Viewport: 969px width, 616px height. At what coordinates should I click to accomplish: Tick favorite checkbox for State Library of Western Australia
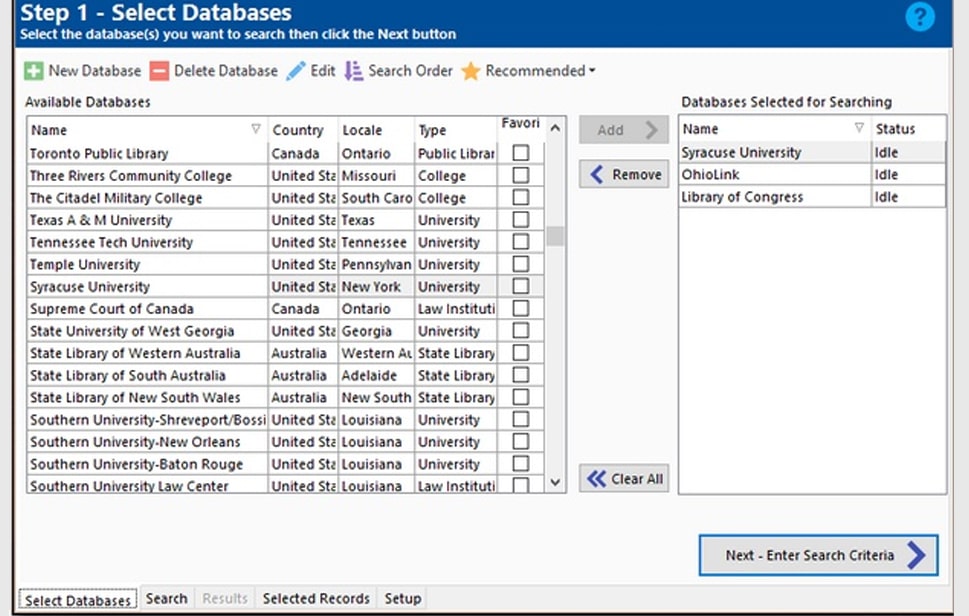pos(521,353)
